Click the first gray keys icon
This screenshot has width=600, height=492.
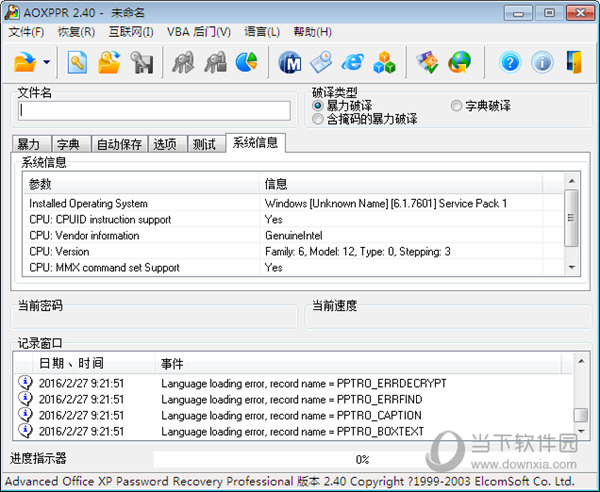pyautogui.click(x=183, y=62)
